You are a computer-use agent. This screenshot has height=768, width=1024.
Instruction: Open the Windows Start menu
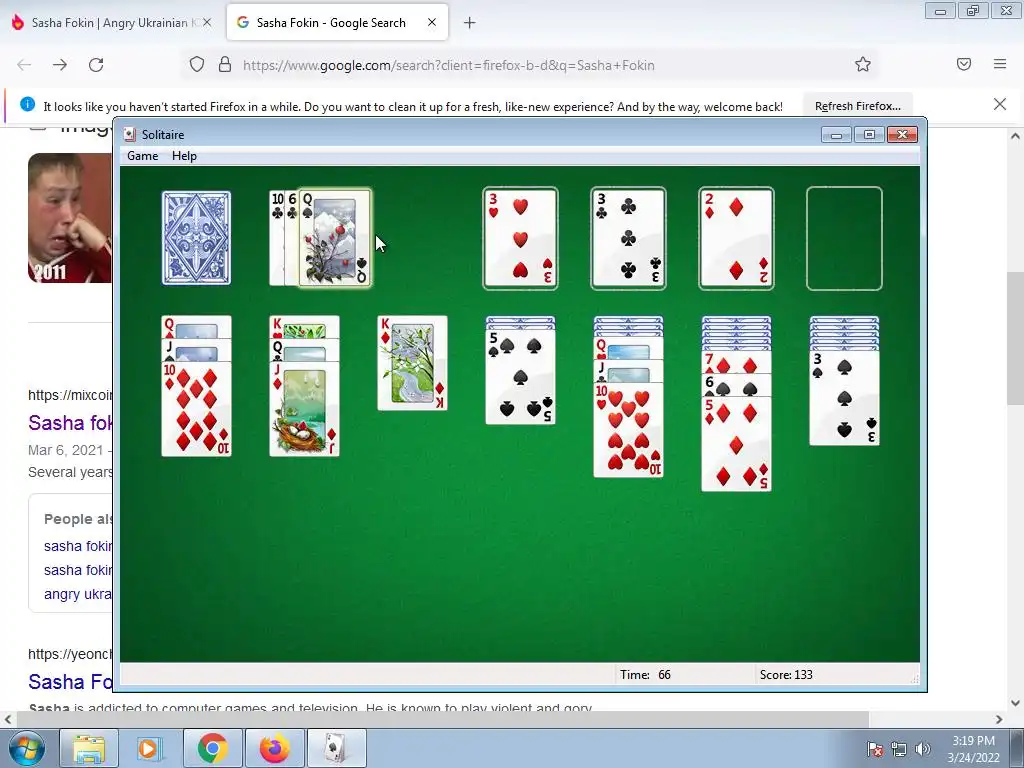coord(27,749)
